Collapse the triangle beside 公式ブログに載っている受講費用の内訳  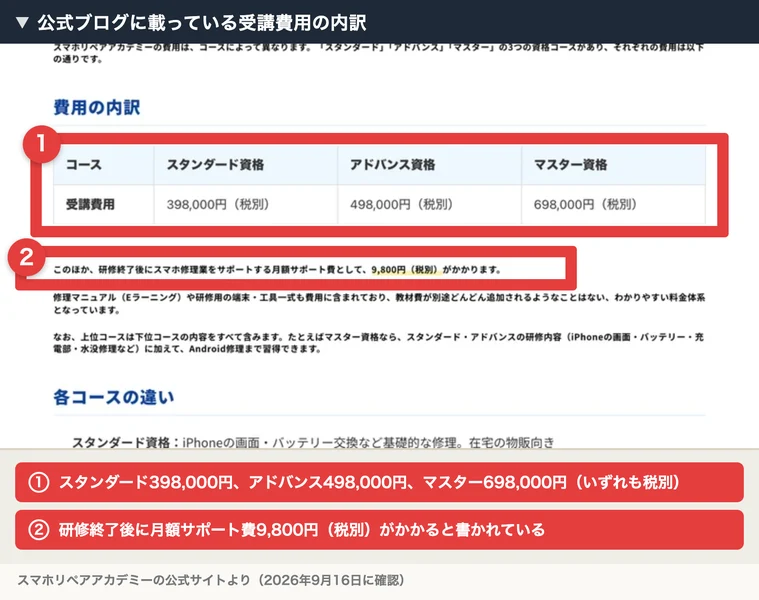tap(22, 23)
